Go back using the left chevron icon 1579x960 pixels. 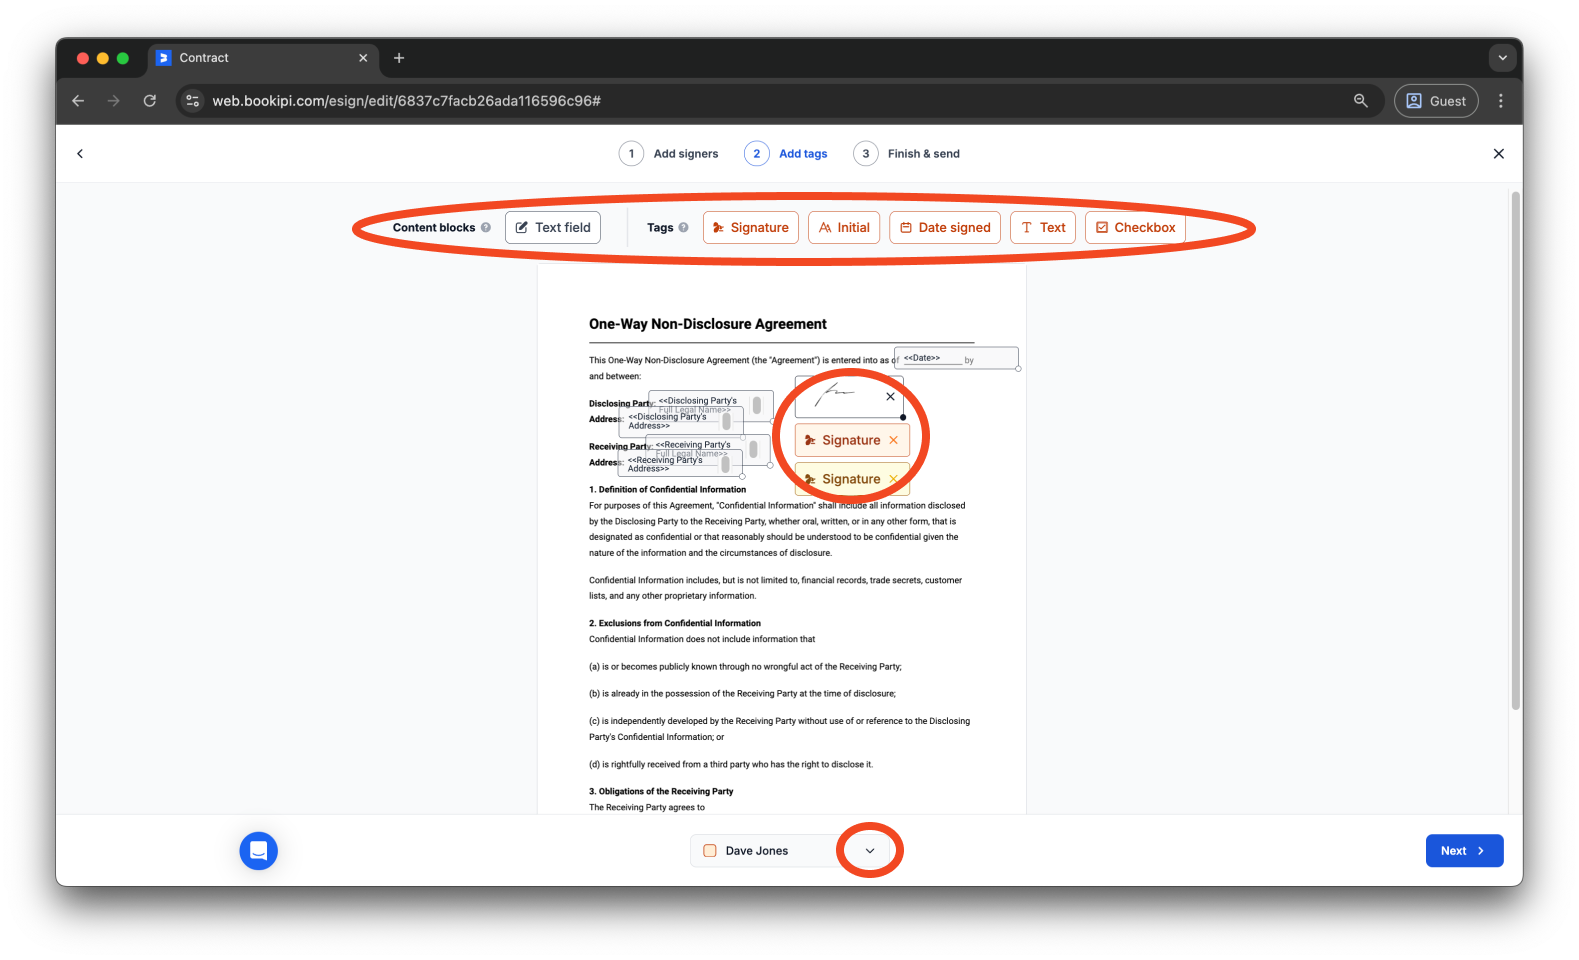[x=80, y=154]
